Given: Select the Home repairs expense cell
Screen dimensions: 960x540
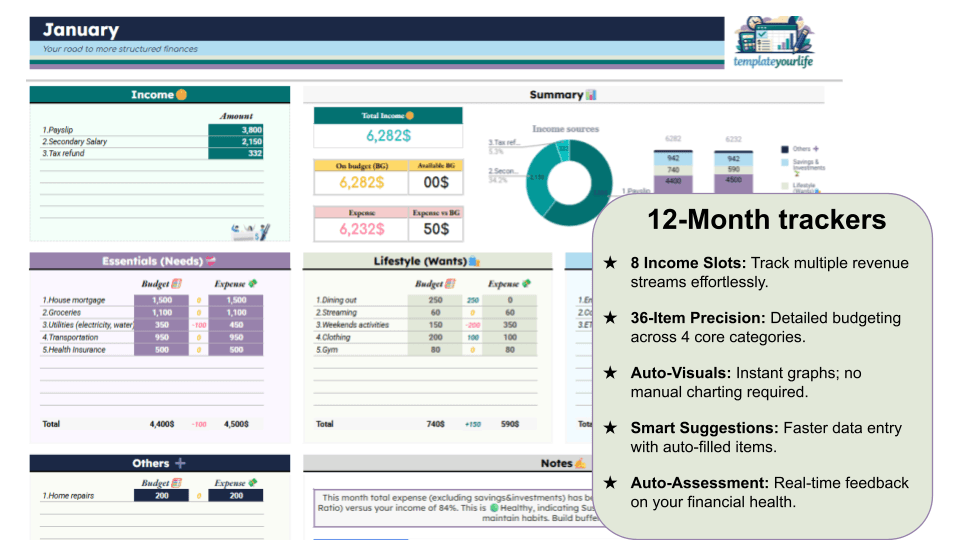Looking at the screenshot, I should click(x=236, y=496).
